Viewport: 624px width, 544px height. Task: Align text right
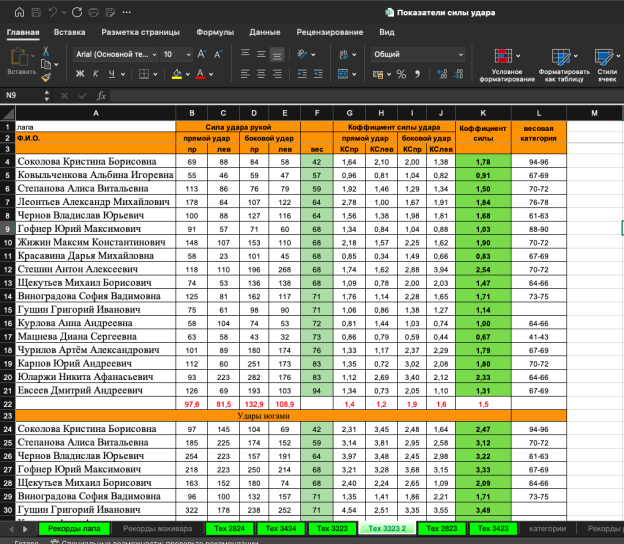coord(277,74)
